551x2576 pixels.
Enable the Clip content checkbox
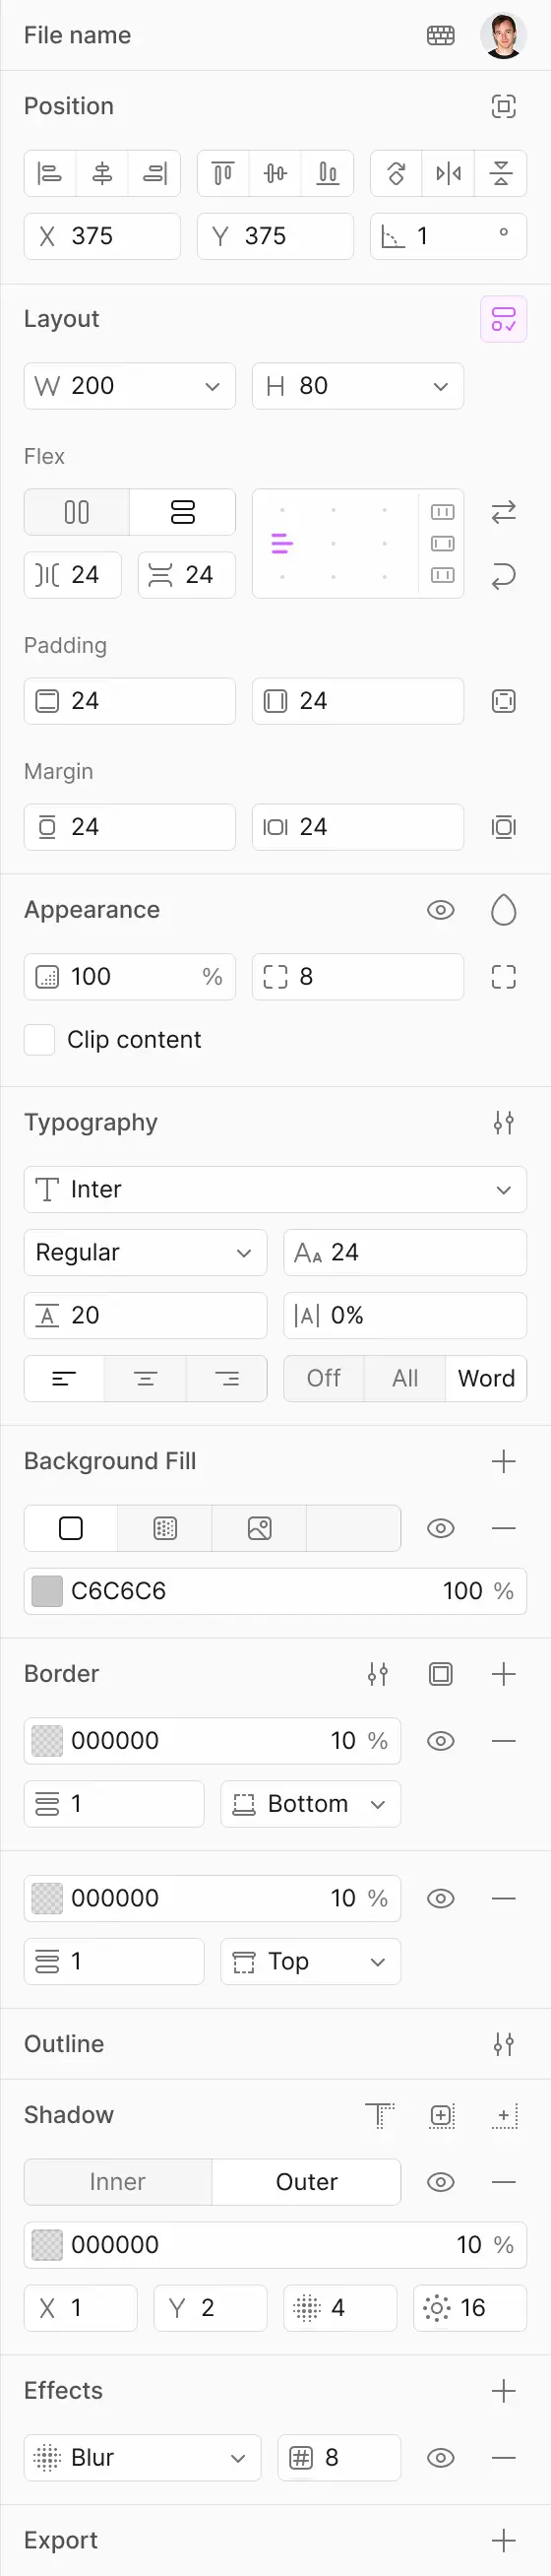pyautogui.click(x=39, y=1040)
